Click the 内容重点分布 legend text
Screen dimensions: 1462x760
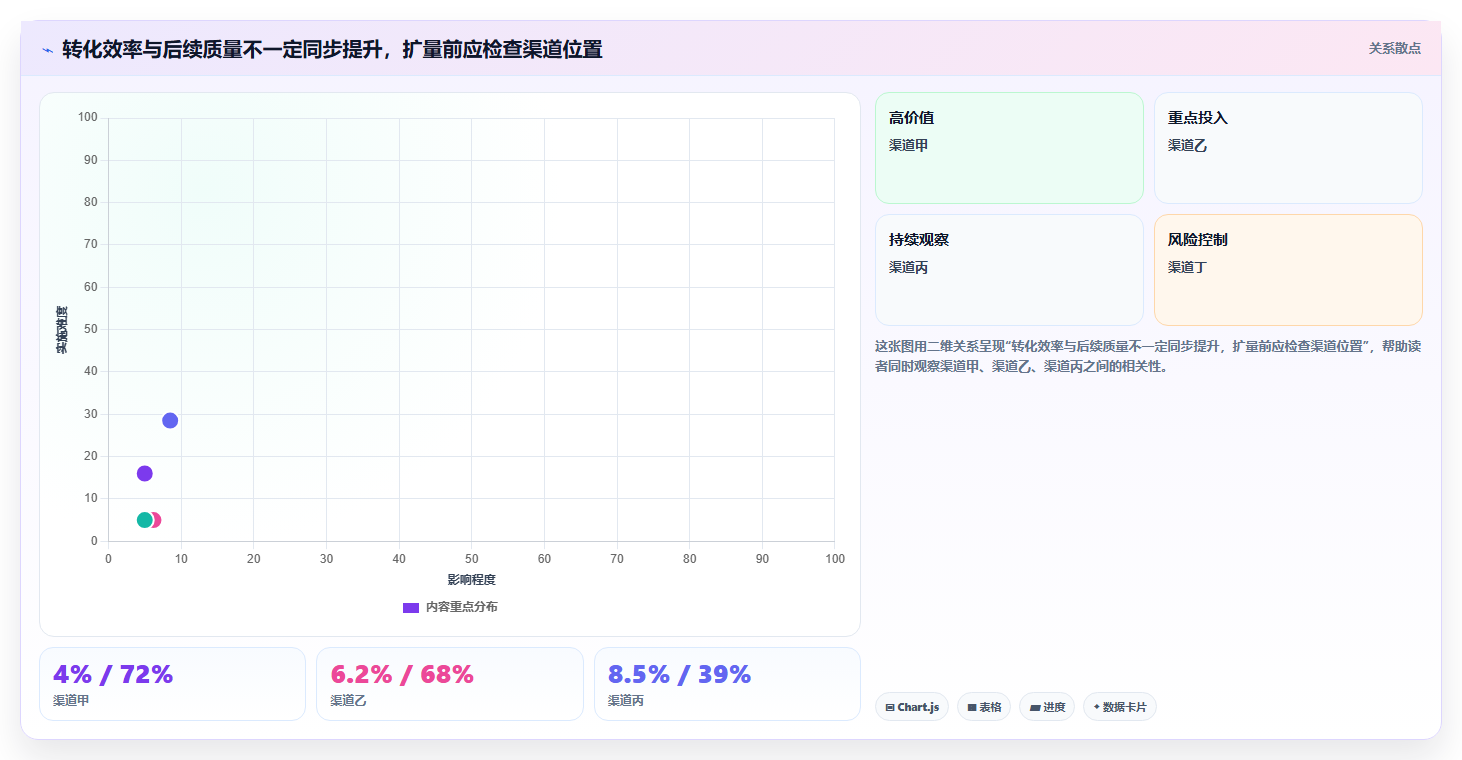[461, 607]
